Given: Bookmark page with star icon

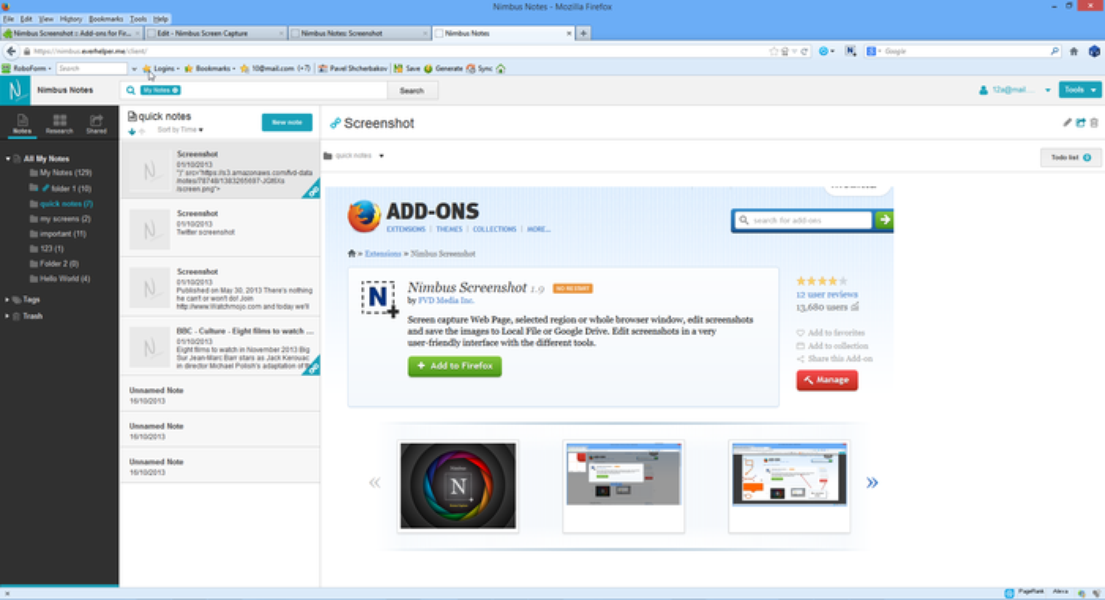Looking at the screenshot, I should (774, 51).
